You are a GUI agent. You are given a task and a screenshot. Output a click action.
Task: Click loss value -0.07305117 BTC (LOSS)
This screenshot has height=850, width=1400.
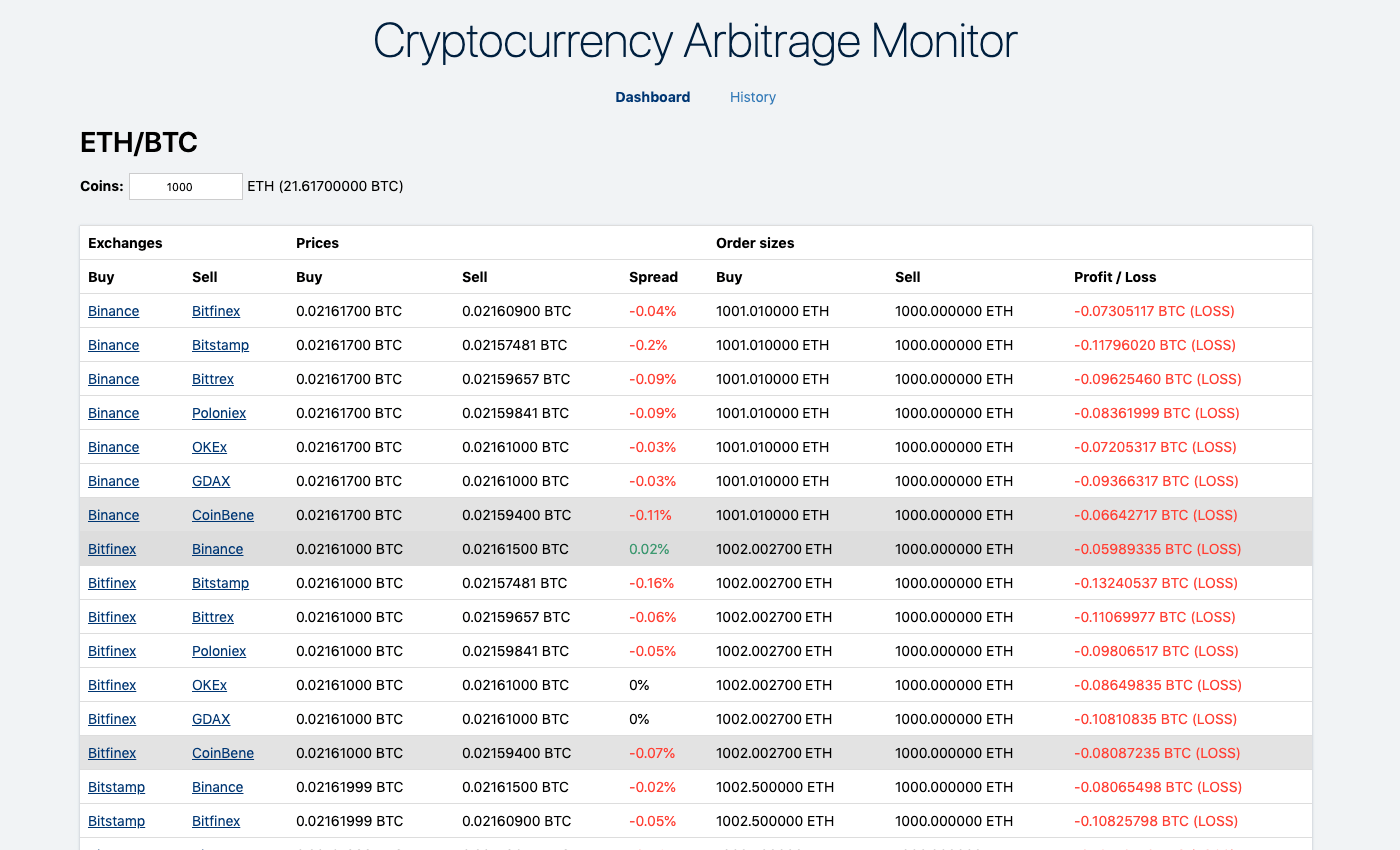(x=1154, y=311)
